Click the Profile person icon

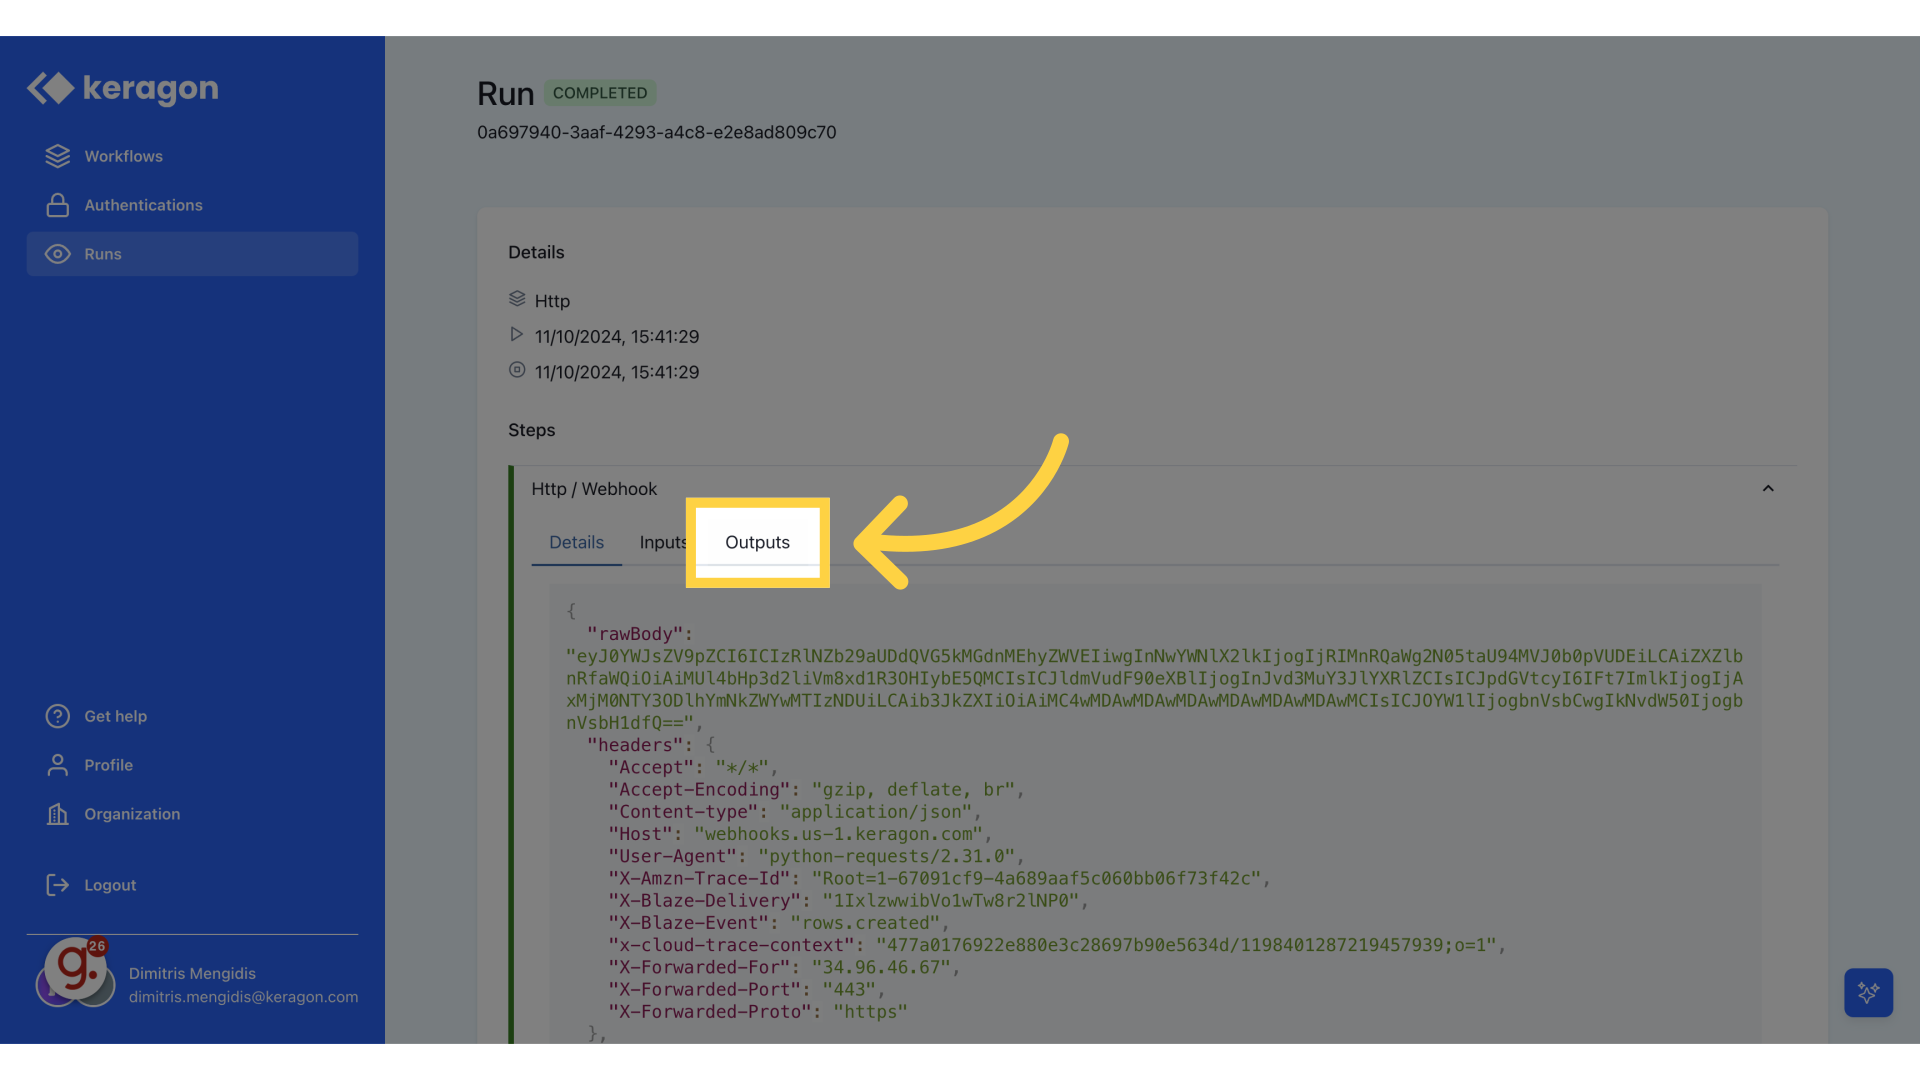pos(58,765)
